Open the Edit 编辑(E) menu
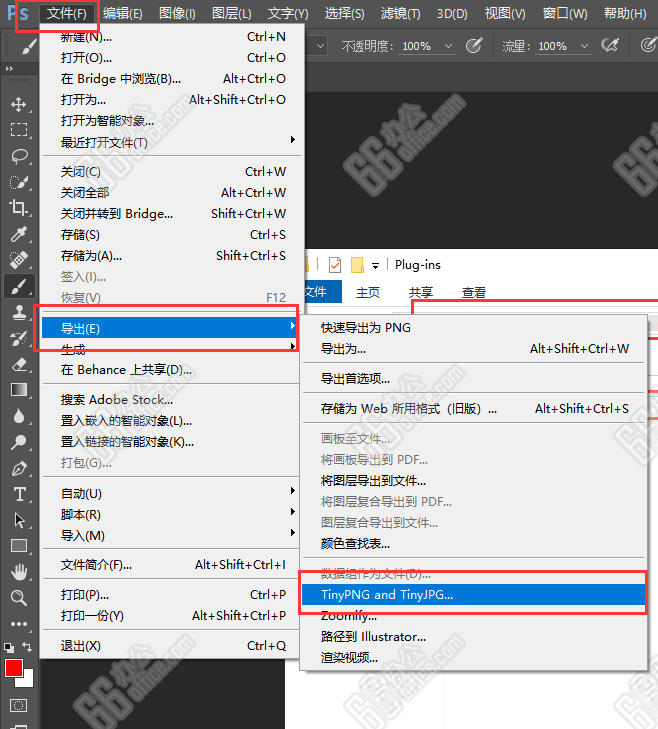Viewport: 658px width, 729px height. tap(123, 13)
